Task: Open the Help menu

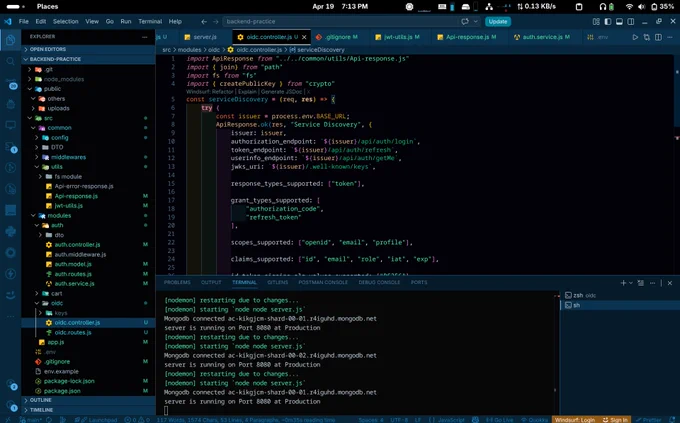Action: pyautogui.click(x=175, y=21)
